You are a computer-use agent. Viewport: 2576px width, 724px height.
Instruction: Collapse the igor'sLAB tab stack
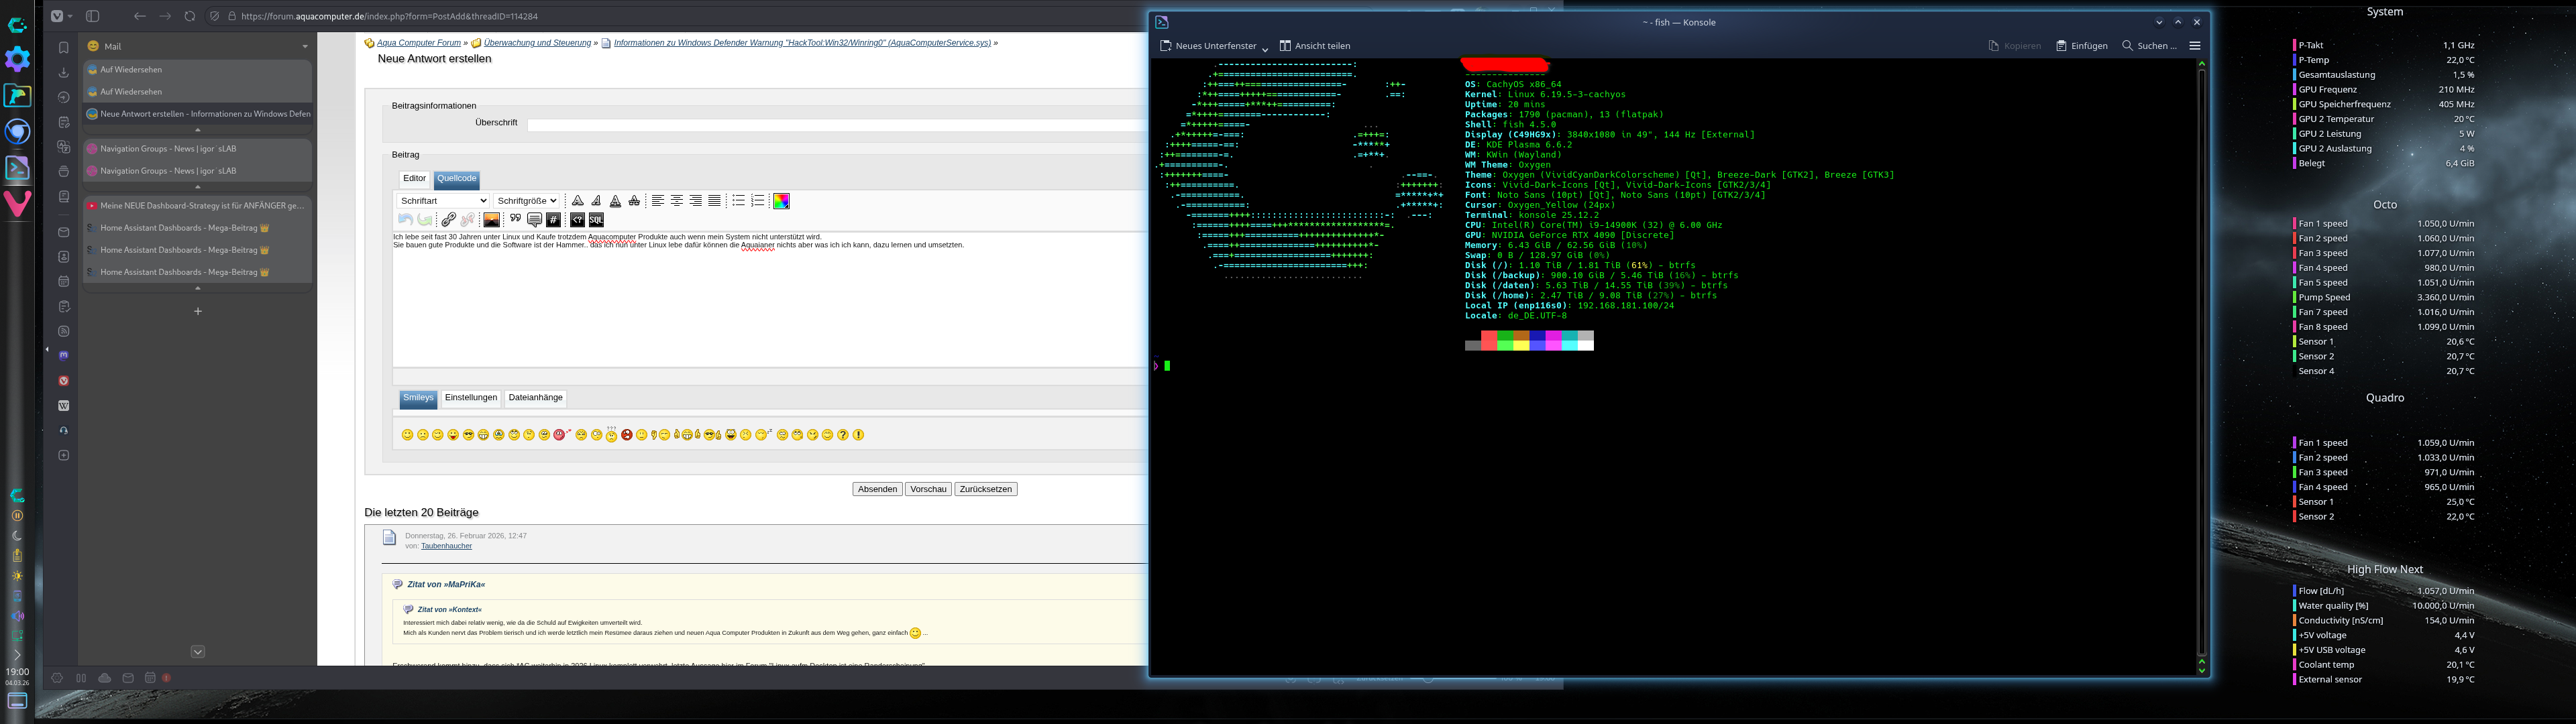pyautogui.click(x=197, y=187)
